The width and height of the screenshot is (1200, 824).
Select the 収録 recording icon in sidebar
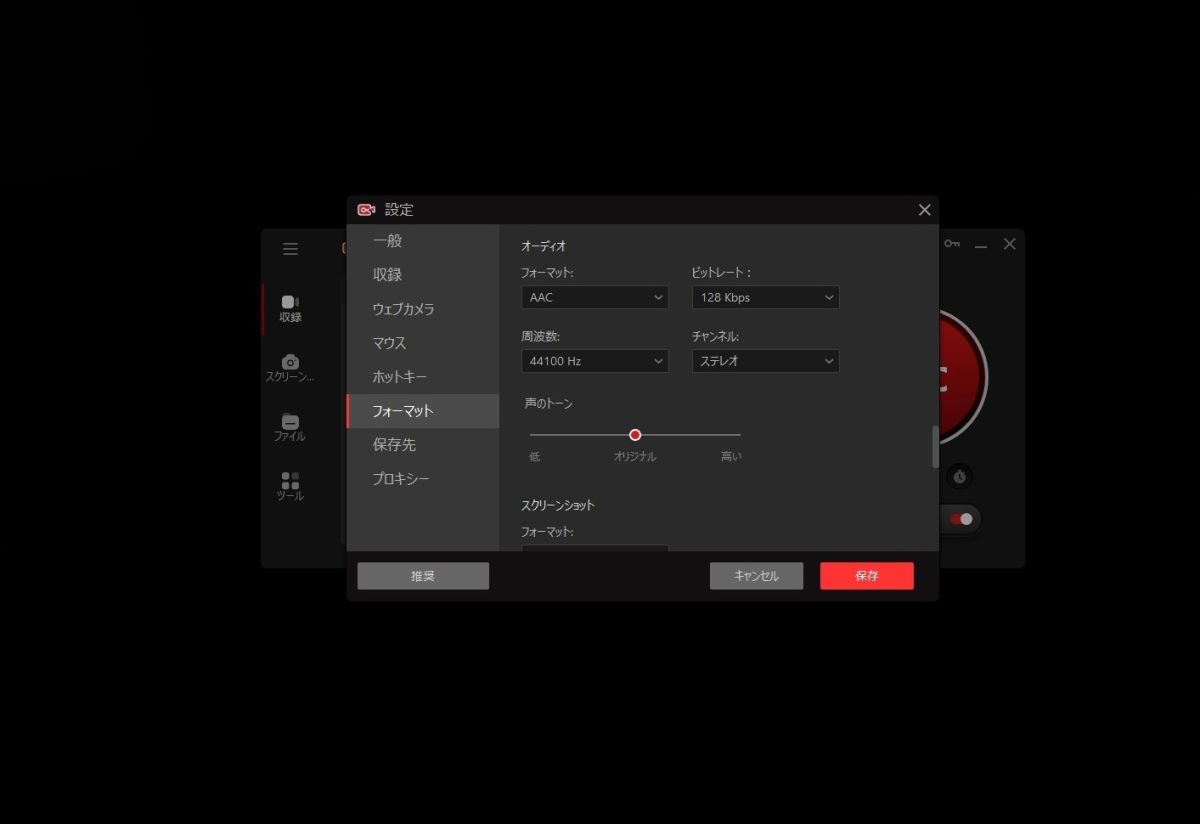(x=290, y=302)
